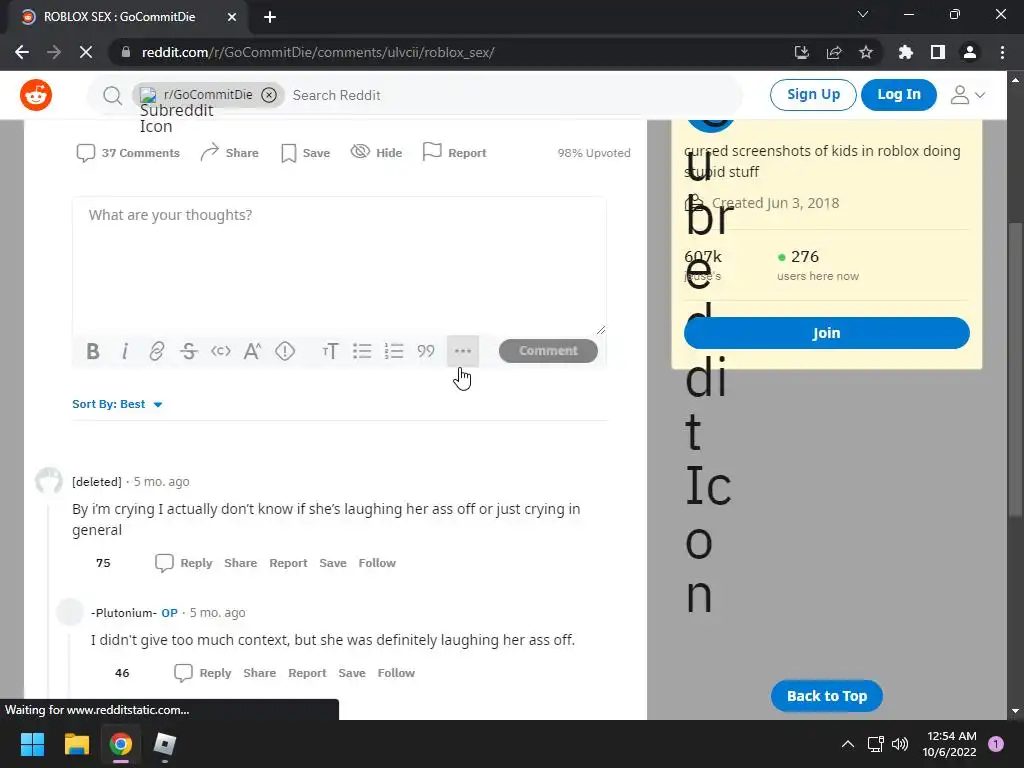
Task: Save the comment with 75 points
Action: 332,563
